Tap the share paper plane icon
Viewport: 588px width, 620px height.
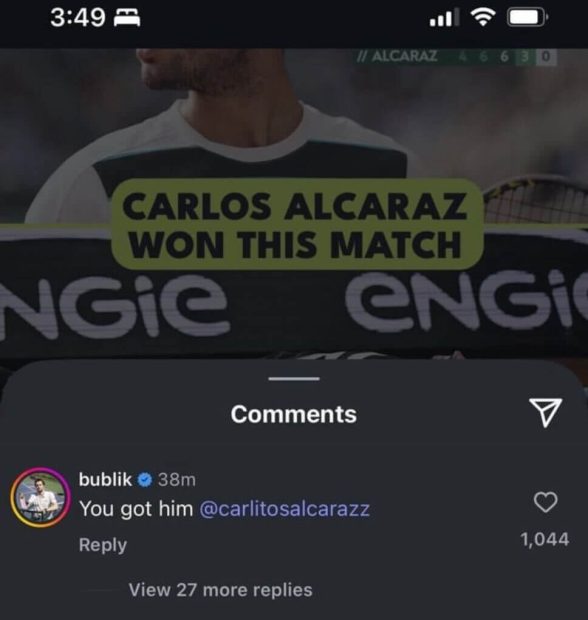pyautogui.click(x=545, y=412)
